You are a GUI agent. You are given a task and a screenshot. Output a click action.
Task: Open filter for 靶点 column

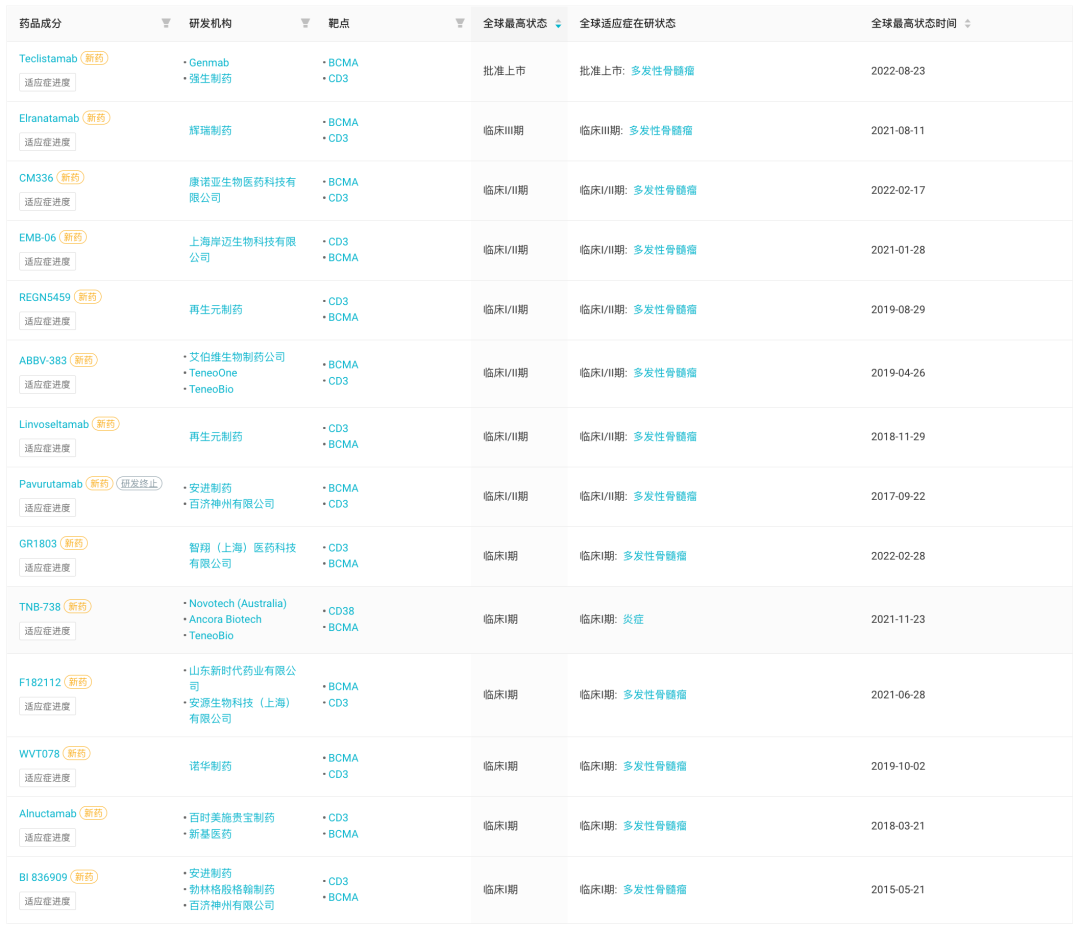460,23
